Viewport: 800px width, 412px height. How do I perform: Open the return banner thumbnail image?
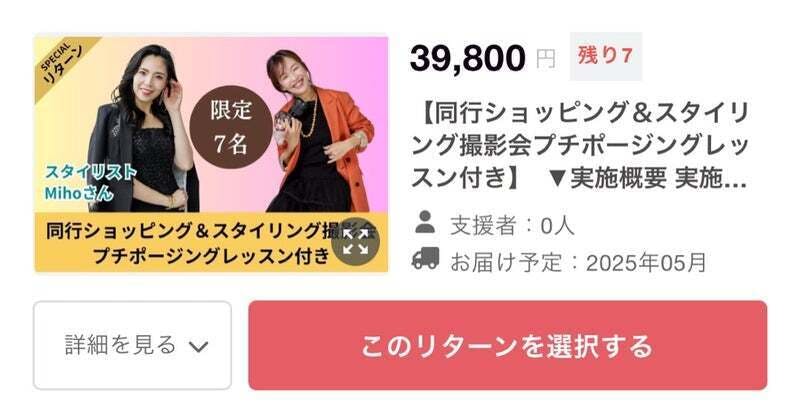pos(211,154)
